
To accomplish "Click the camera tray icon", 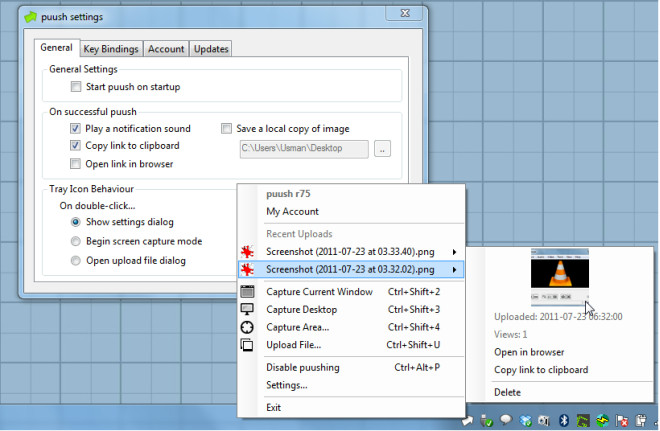I will coord(544,420).
